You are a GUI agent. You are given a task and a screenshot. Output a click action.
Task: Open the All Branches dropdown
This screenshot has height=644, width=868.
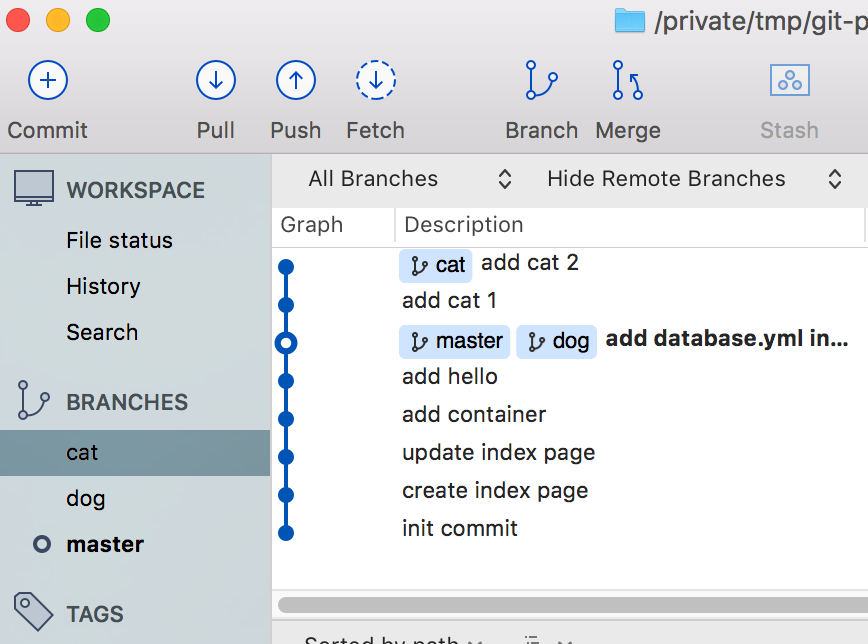409,179
